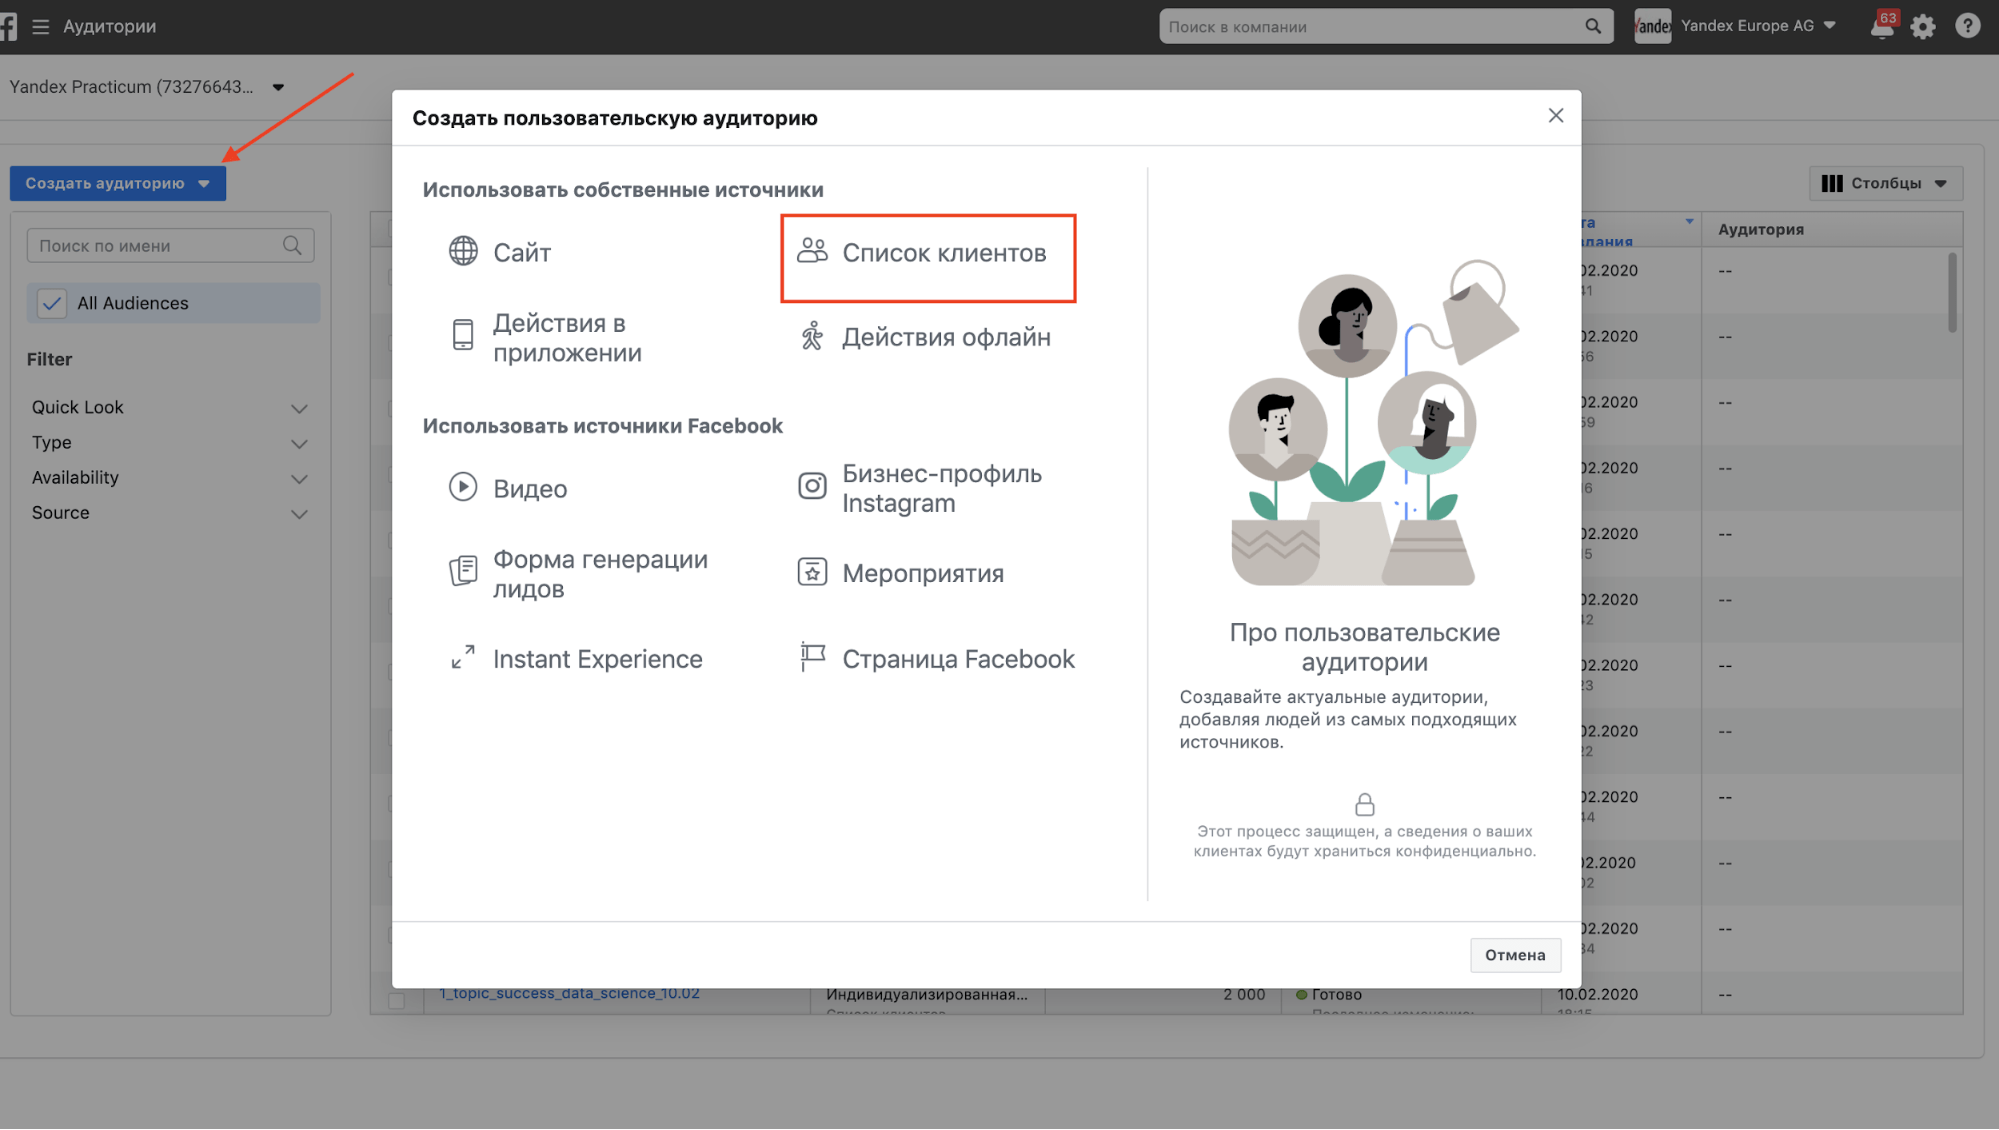The width and height of the screenshot is (1999, 1130).
Task: Click the Отмена button in the dialog
Action: 1514,955
